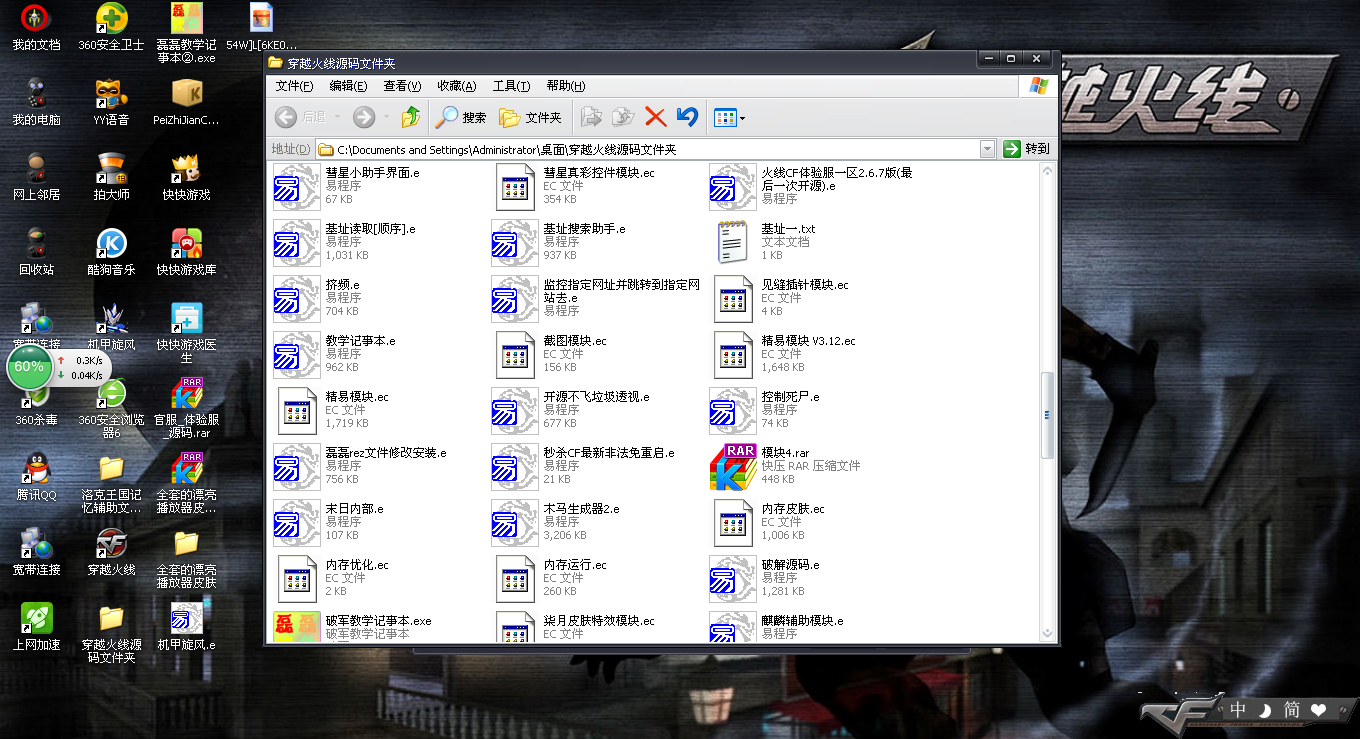The image size is (1360, 739).
Task: Select the 内存运行.ec file name
Action: click(x=575, y=565)
